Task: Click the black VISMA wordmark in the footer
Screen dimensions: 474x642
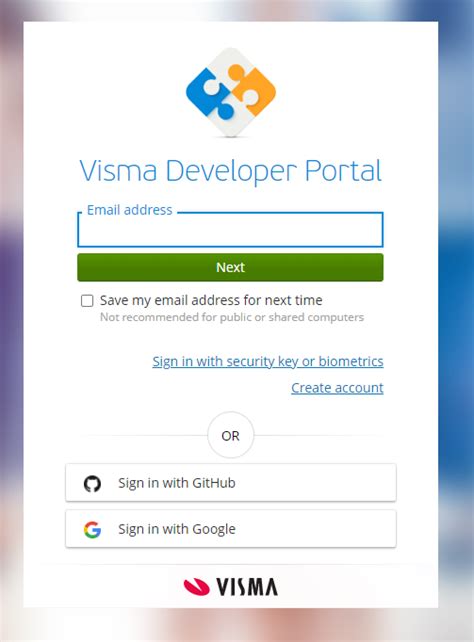Action: (247, 587)
